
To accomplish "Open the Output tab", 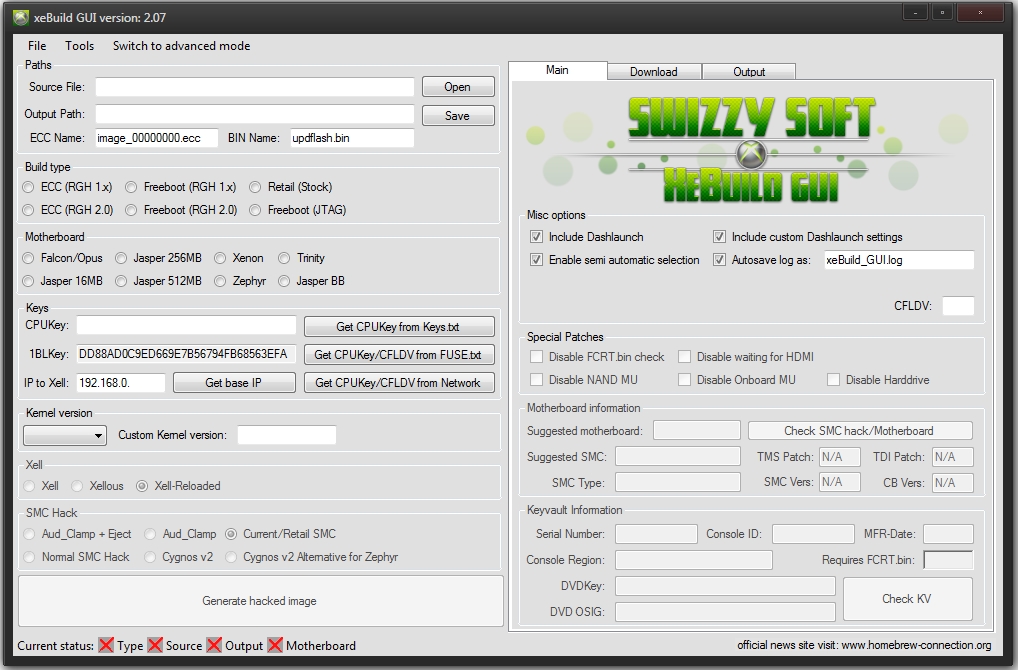I will 749,72.
